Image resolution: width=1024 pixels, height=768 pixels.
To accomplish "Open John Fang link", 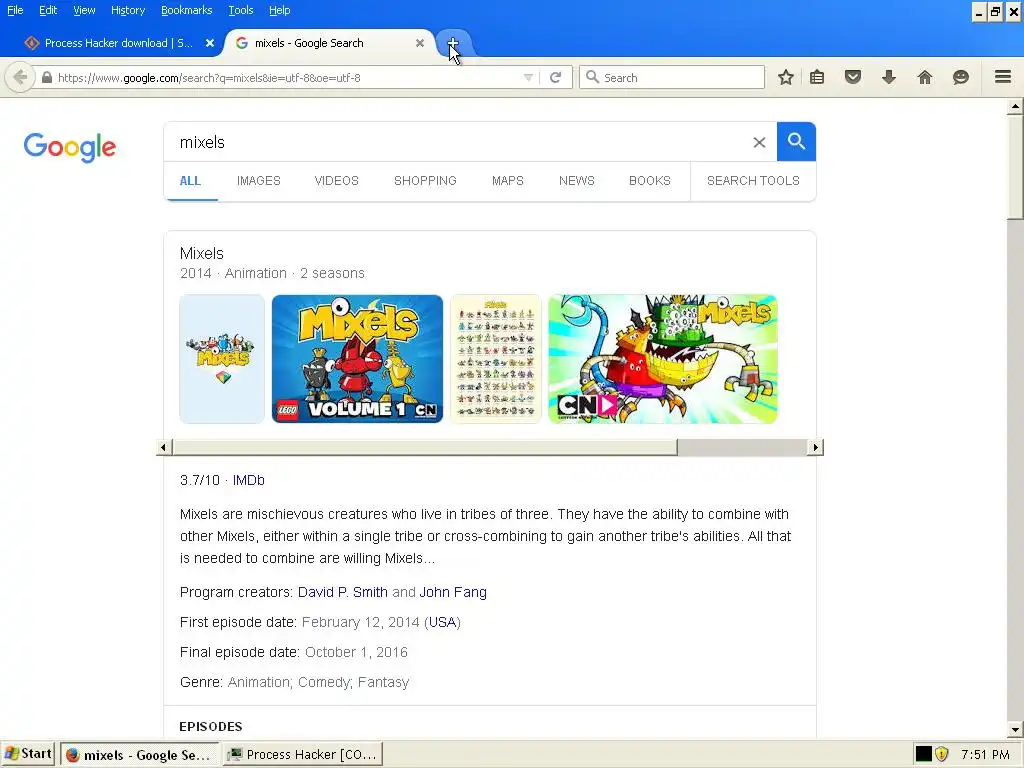I will coord(453,592).
